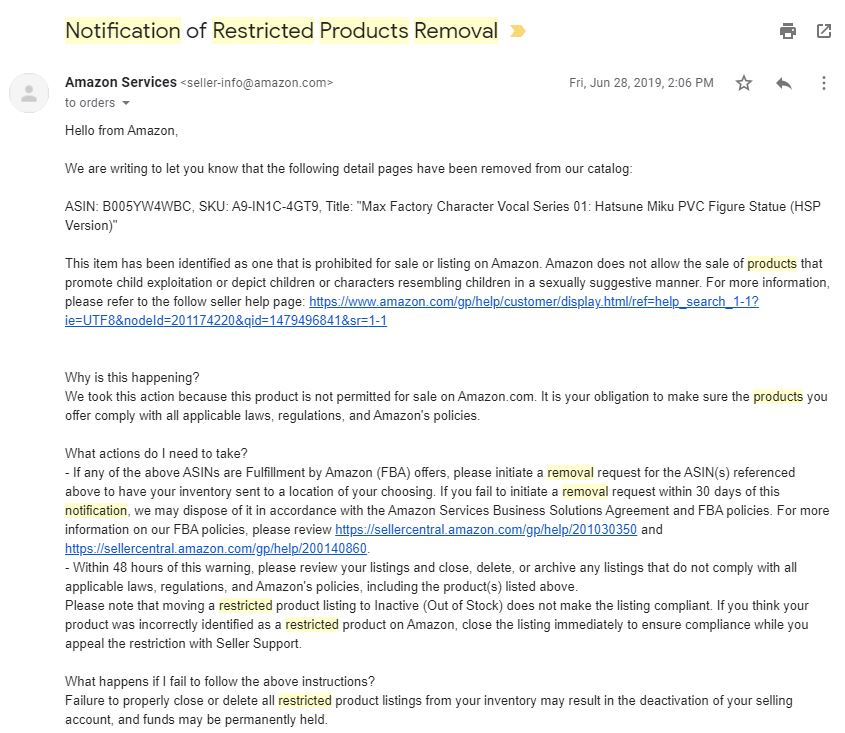Reply using the arrow icon

(x=784, y=83)
